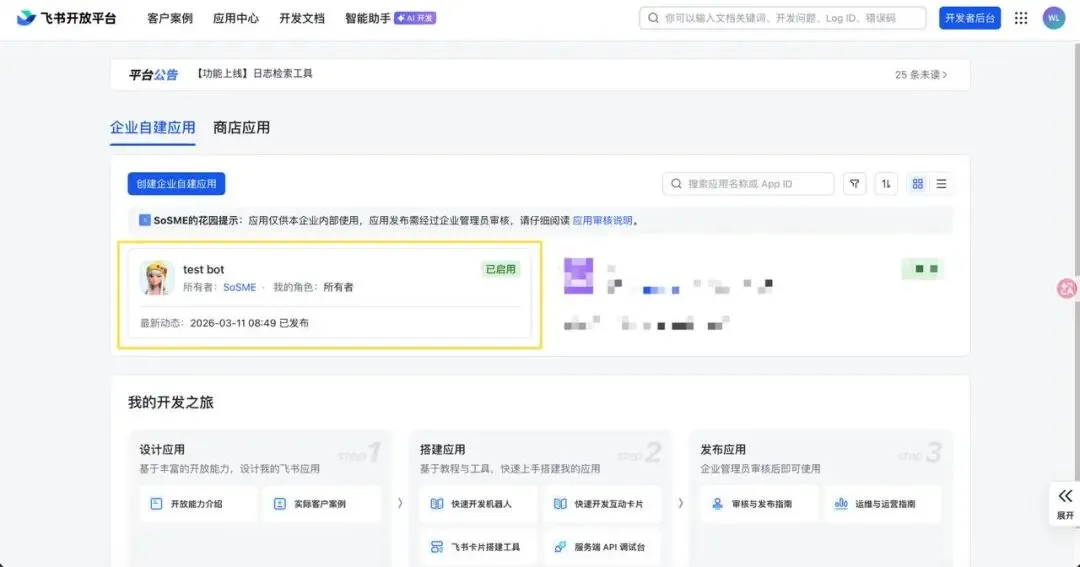Viewport: 1080px width, 567px height.
Task: Click the SoSME tip notice icon
Action: (x=145, y=220)
